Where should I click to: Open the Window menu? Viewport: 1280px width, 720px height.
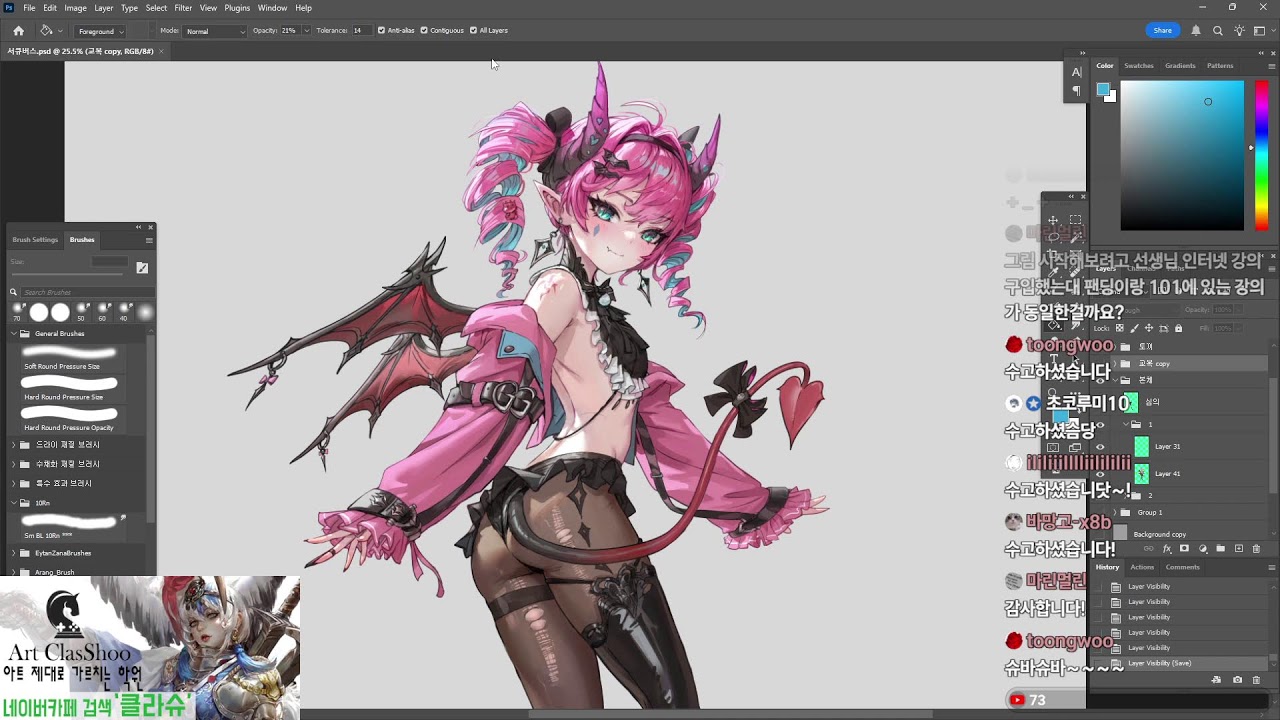(272, 8)
